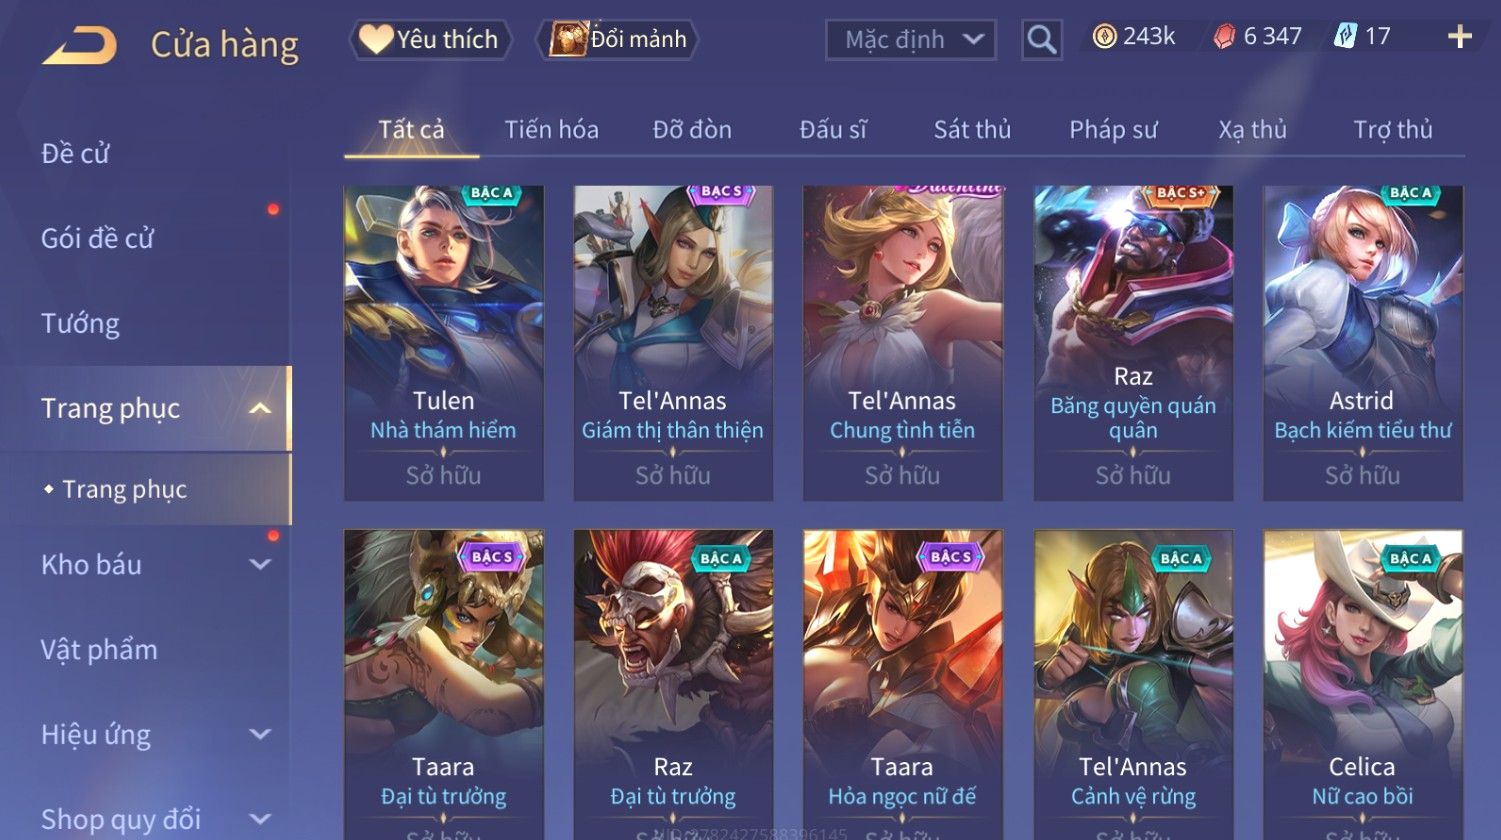Open the search magnifier icon
Viewport: 1501px width, 840px height.
(x=1041, y=40)
